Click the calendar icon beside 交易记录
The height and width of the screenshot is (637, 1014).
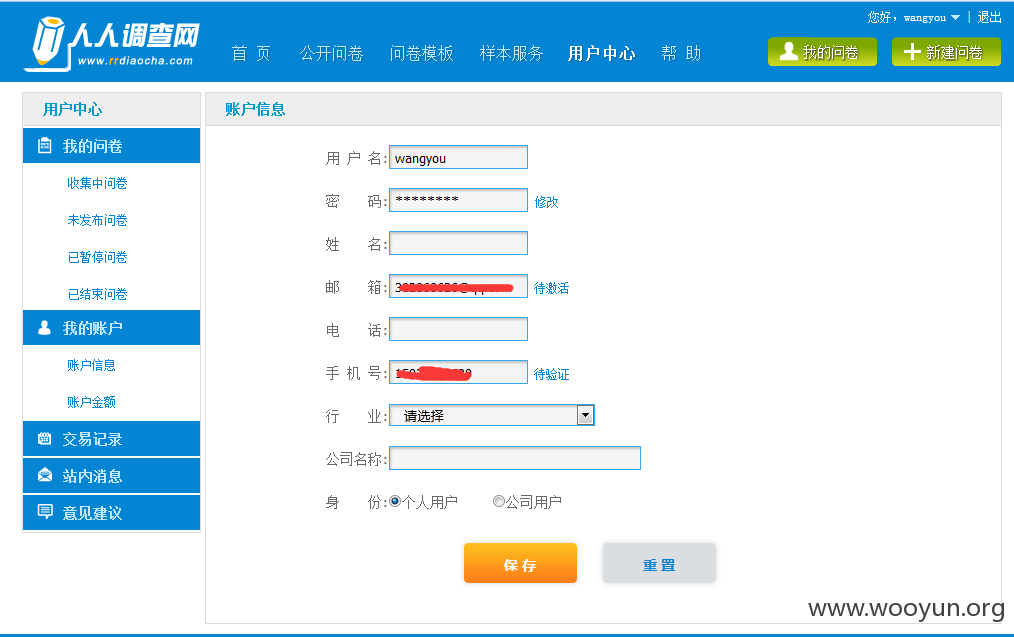45,438
